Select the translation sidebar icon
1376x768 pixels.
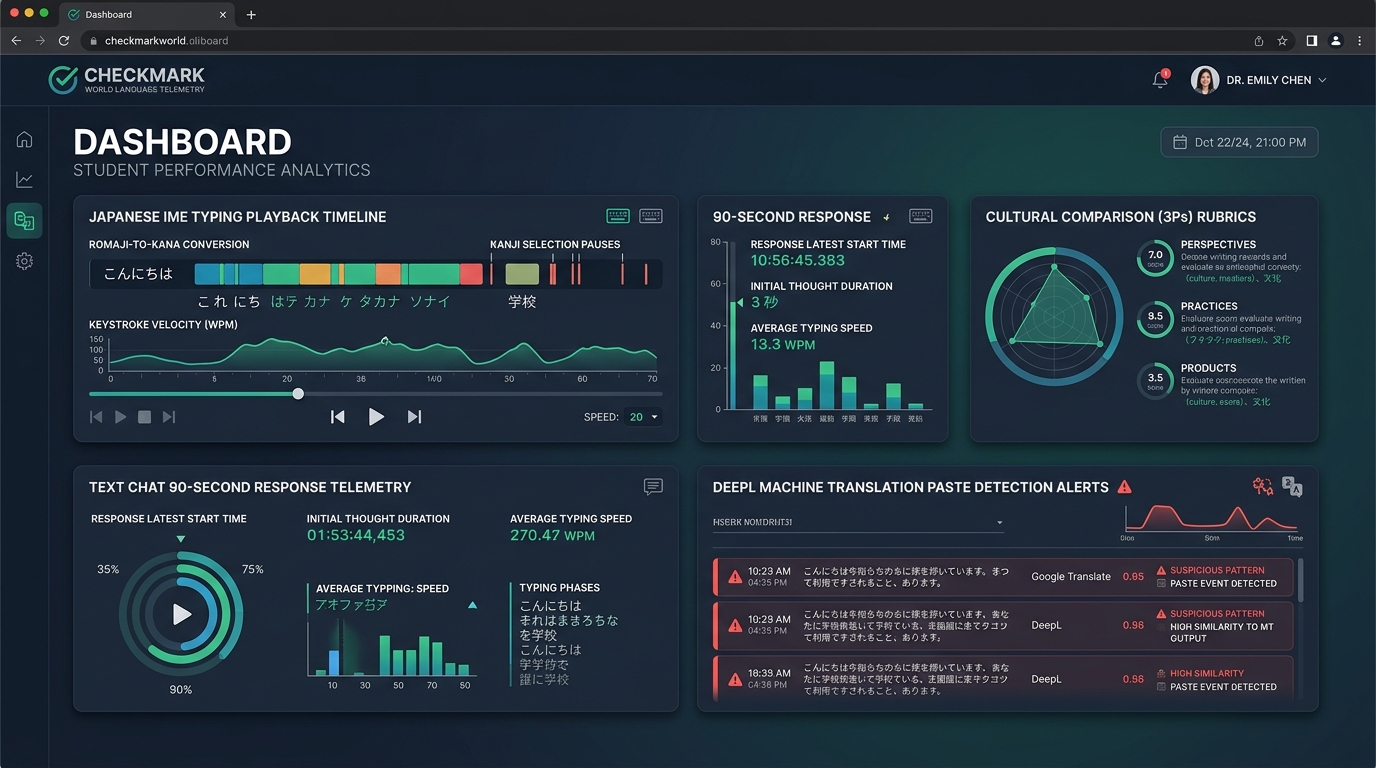click(24, 221)
